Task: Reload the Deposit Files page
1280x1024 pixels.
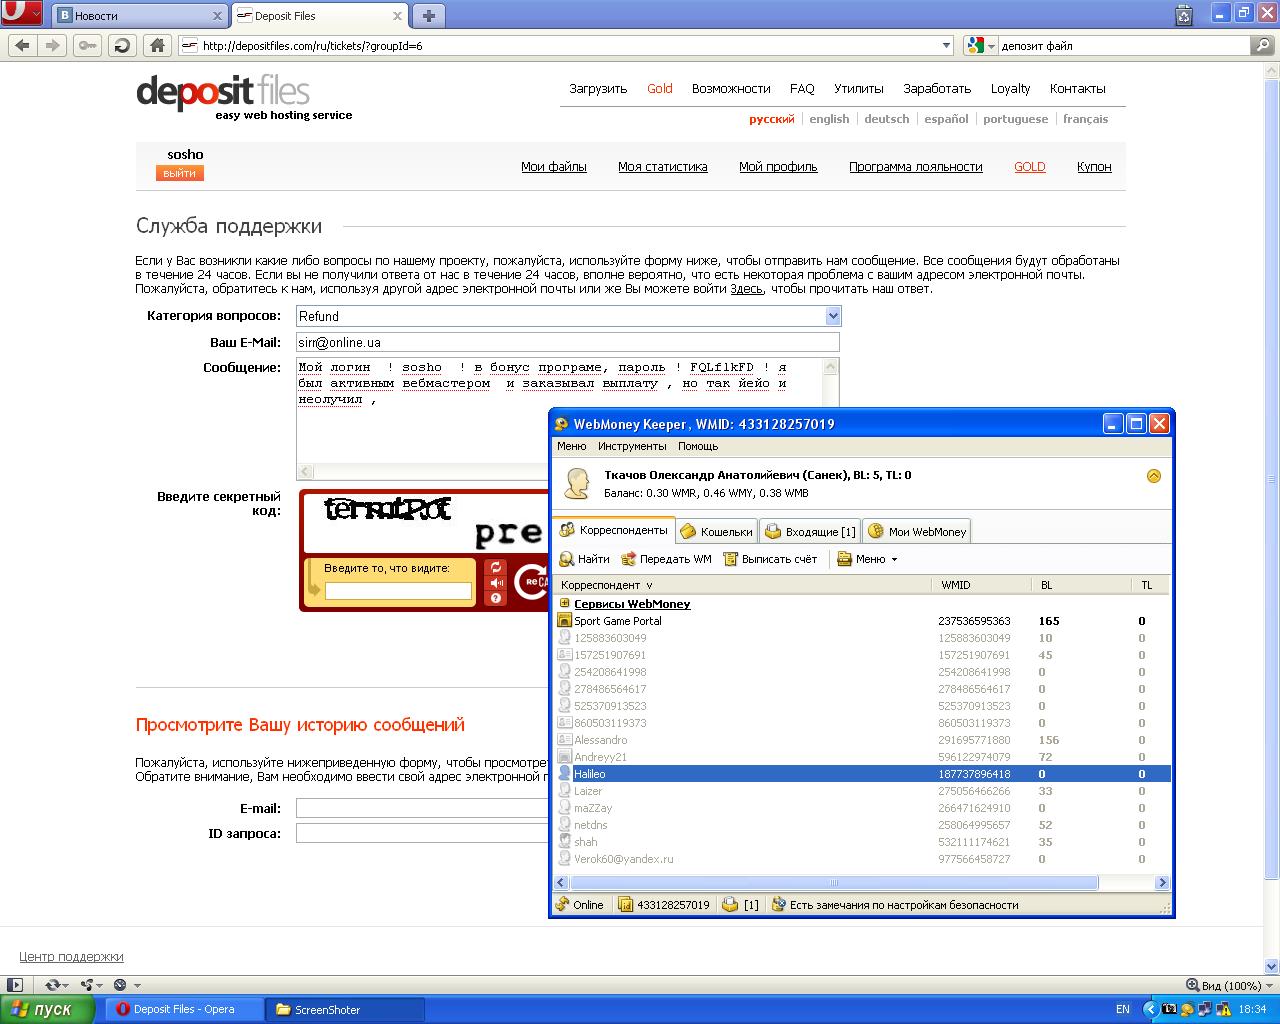Action: coord(122,45)
